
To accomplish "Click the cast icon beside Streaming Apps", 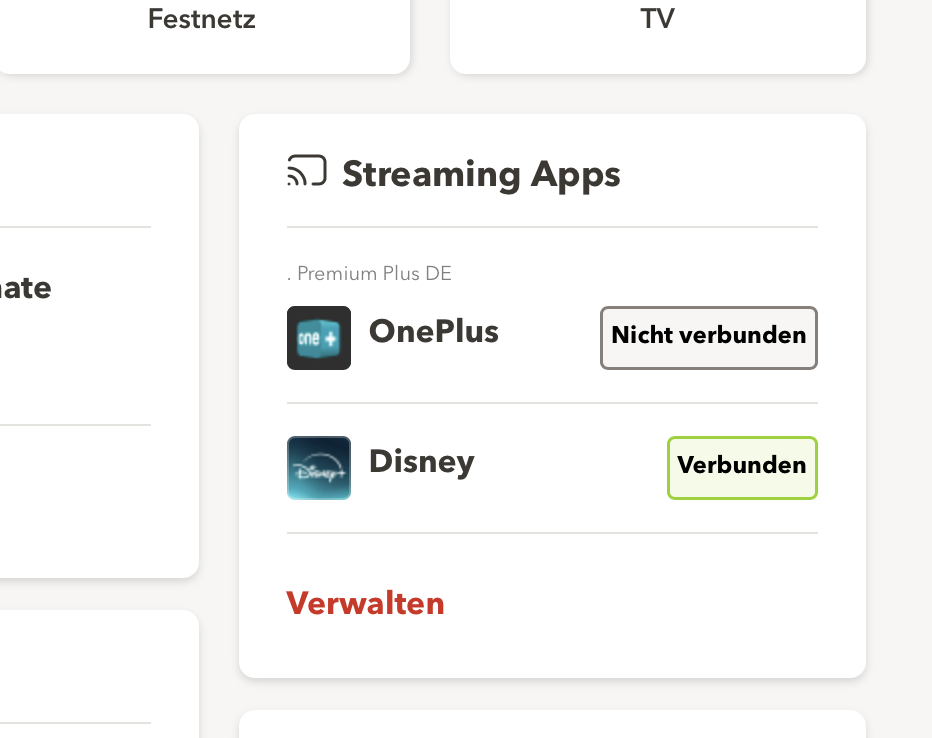I will pos(306,172).
